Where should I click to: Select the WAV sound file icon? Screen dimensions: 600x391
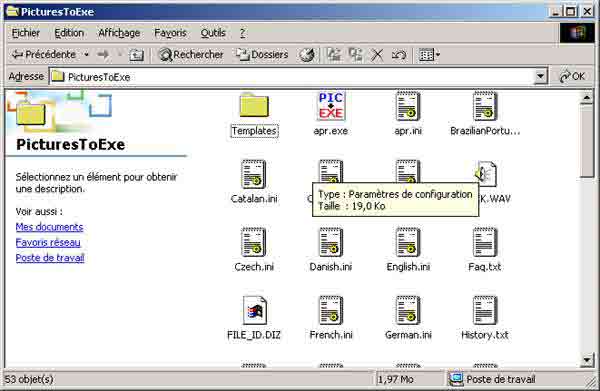coord(486,174)
